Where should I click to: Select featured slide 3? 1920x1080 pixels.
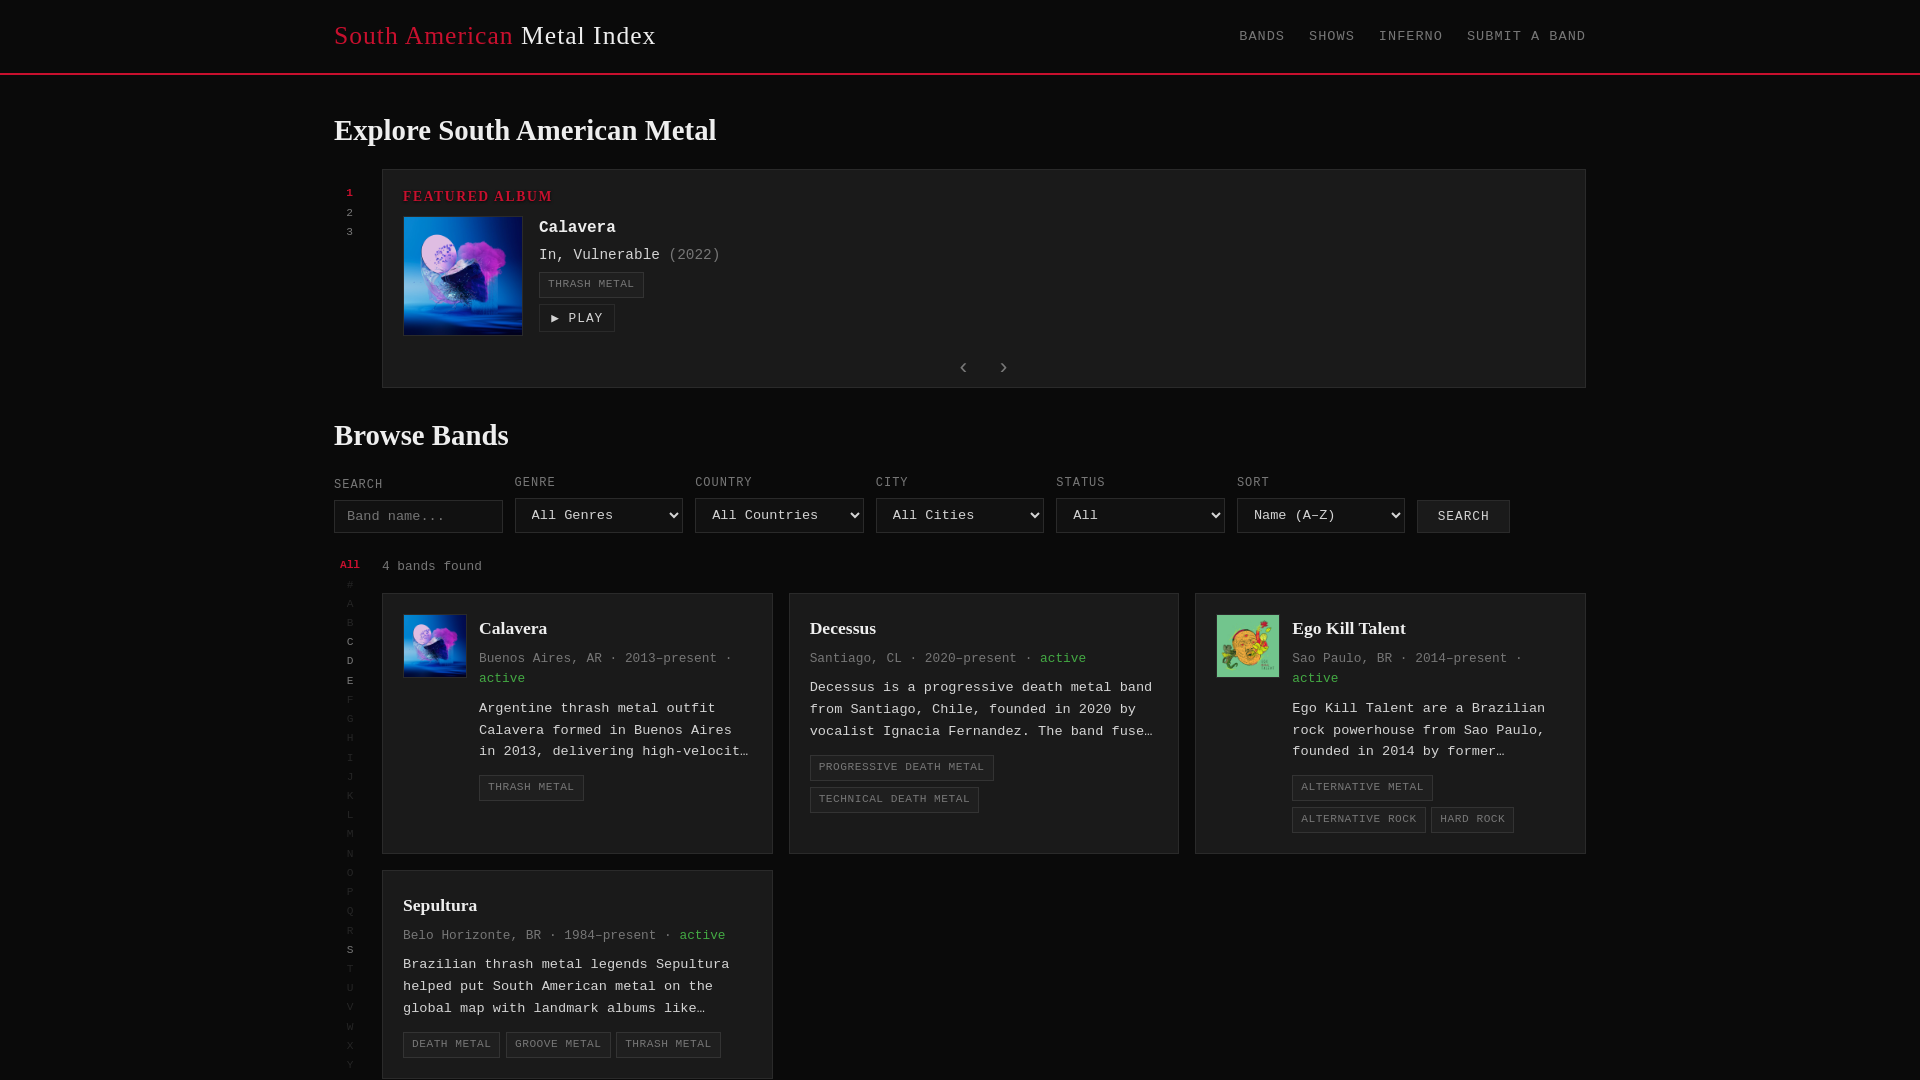[x=350, y=232]
